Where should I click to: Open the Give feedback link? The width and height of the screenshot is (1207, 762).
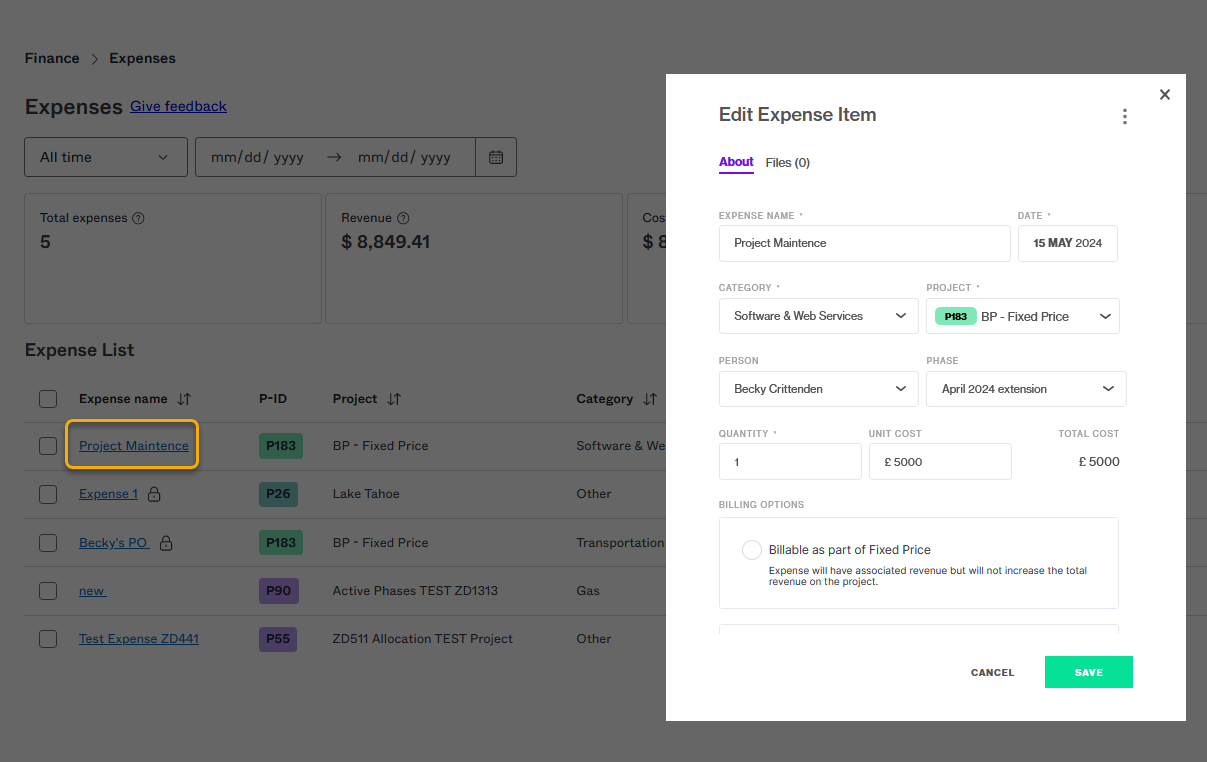coord(178,106)
